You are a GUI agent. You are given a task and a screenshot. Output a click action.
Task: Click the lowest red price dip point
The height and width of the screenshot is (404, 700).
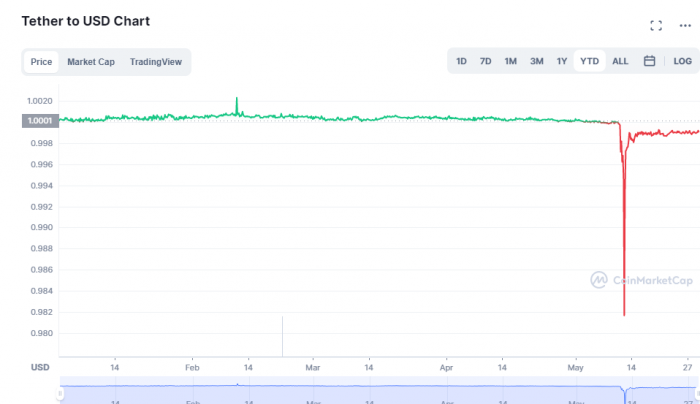[624, 315]
